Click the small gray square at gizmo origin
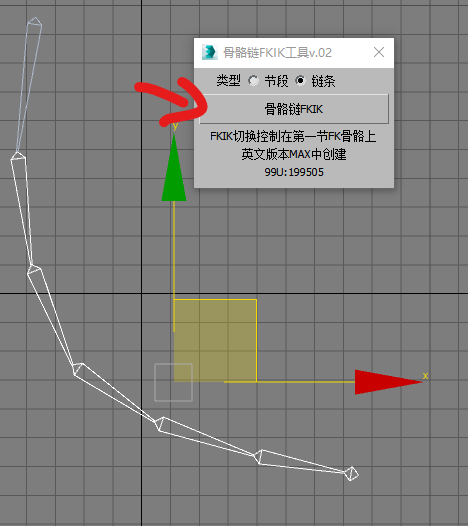Viewport: 468px width, 526px height. click(x=173, y=382)
